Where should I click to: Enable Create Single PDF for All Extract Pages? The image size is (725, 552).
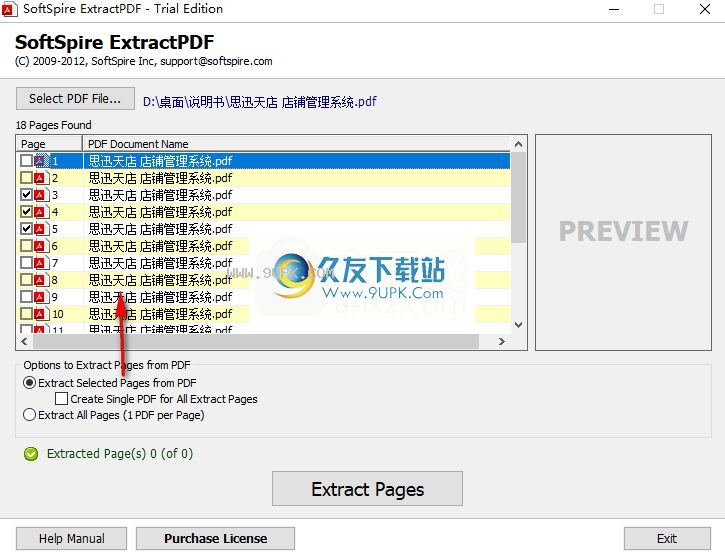click(61, 399)
